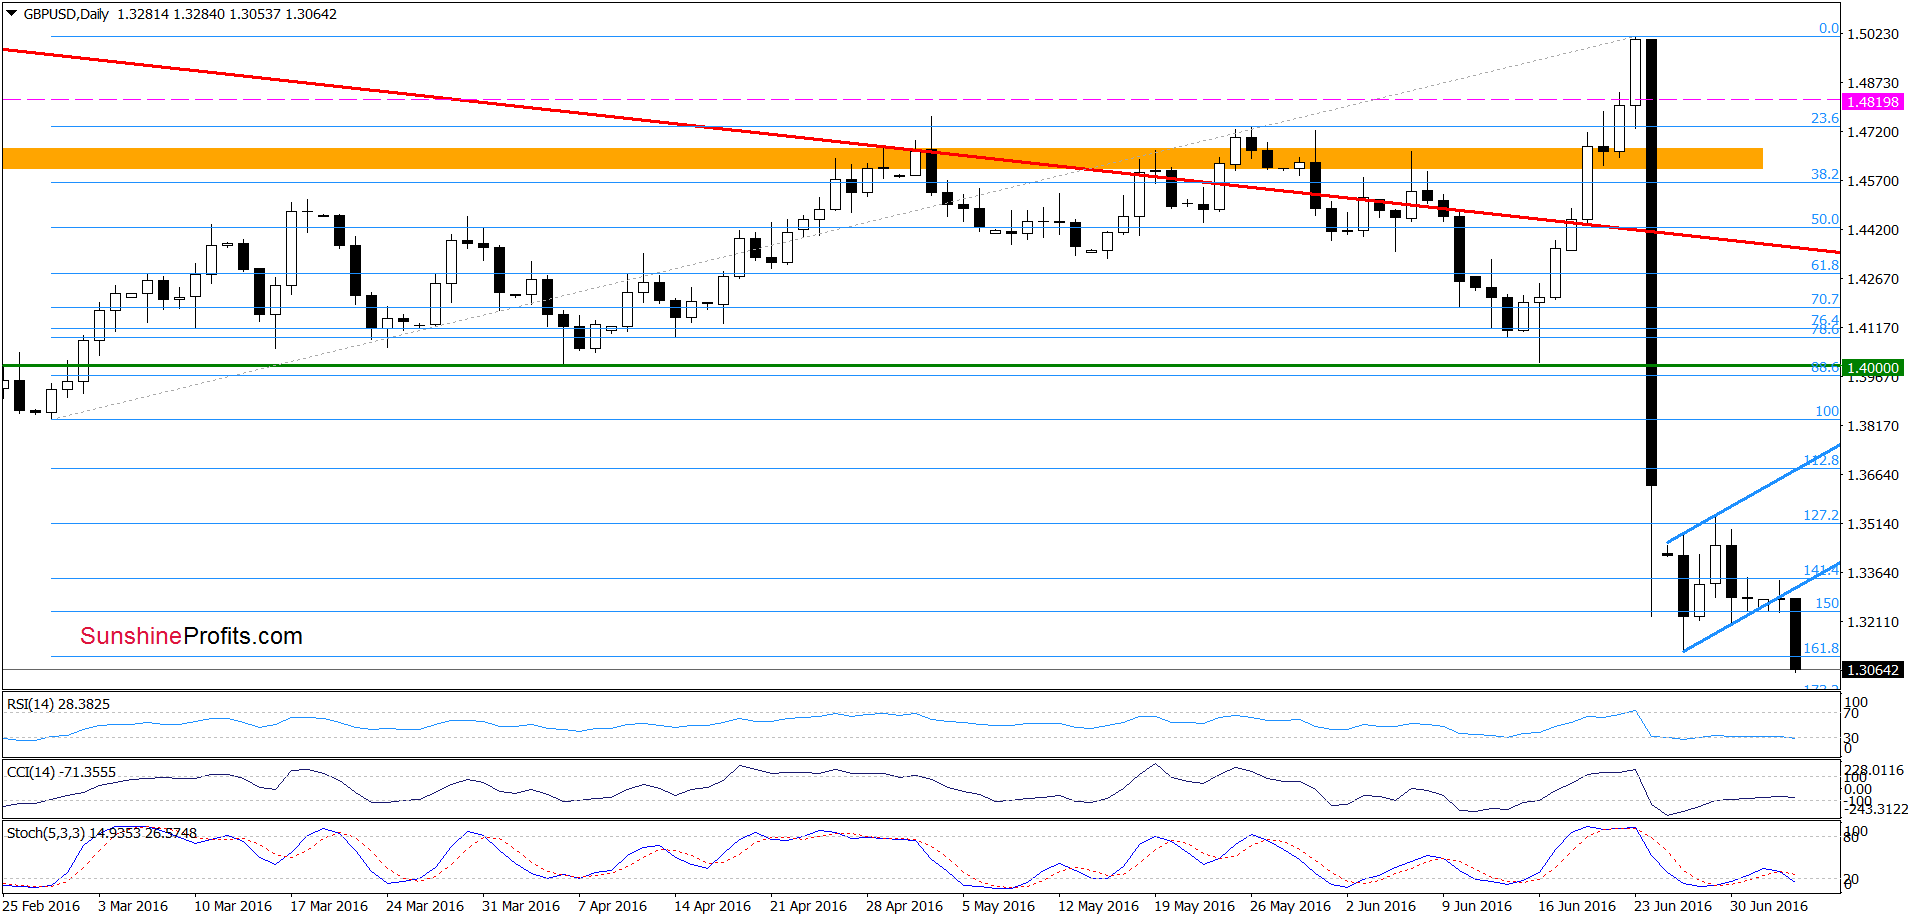The image size is (1908, 920).
Task: Click the GBPUSD,Daily chart title
Action: (66, 14)
